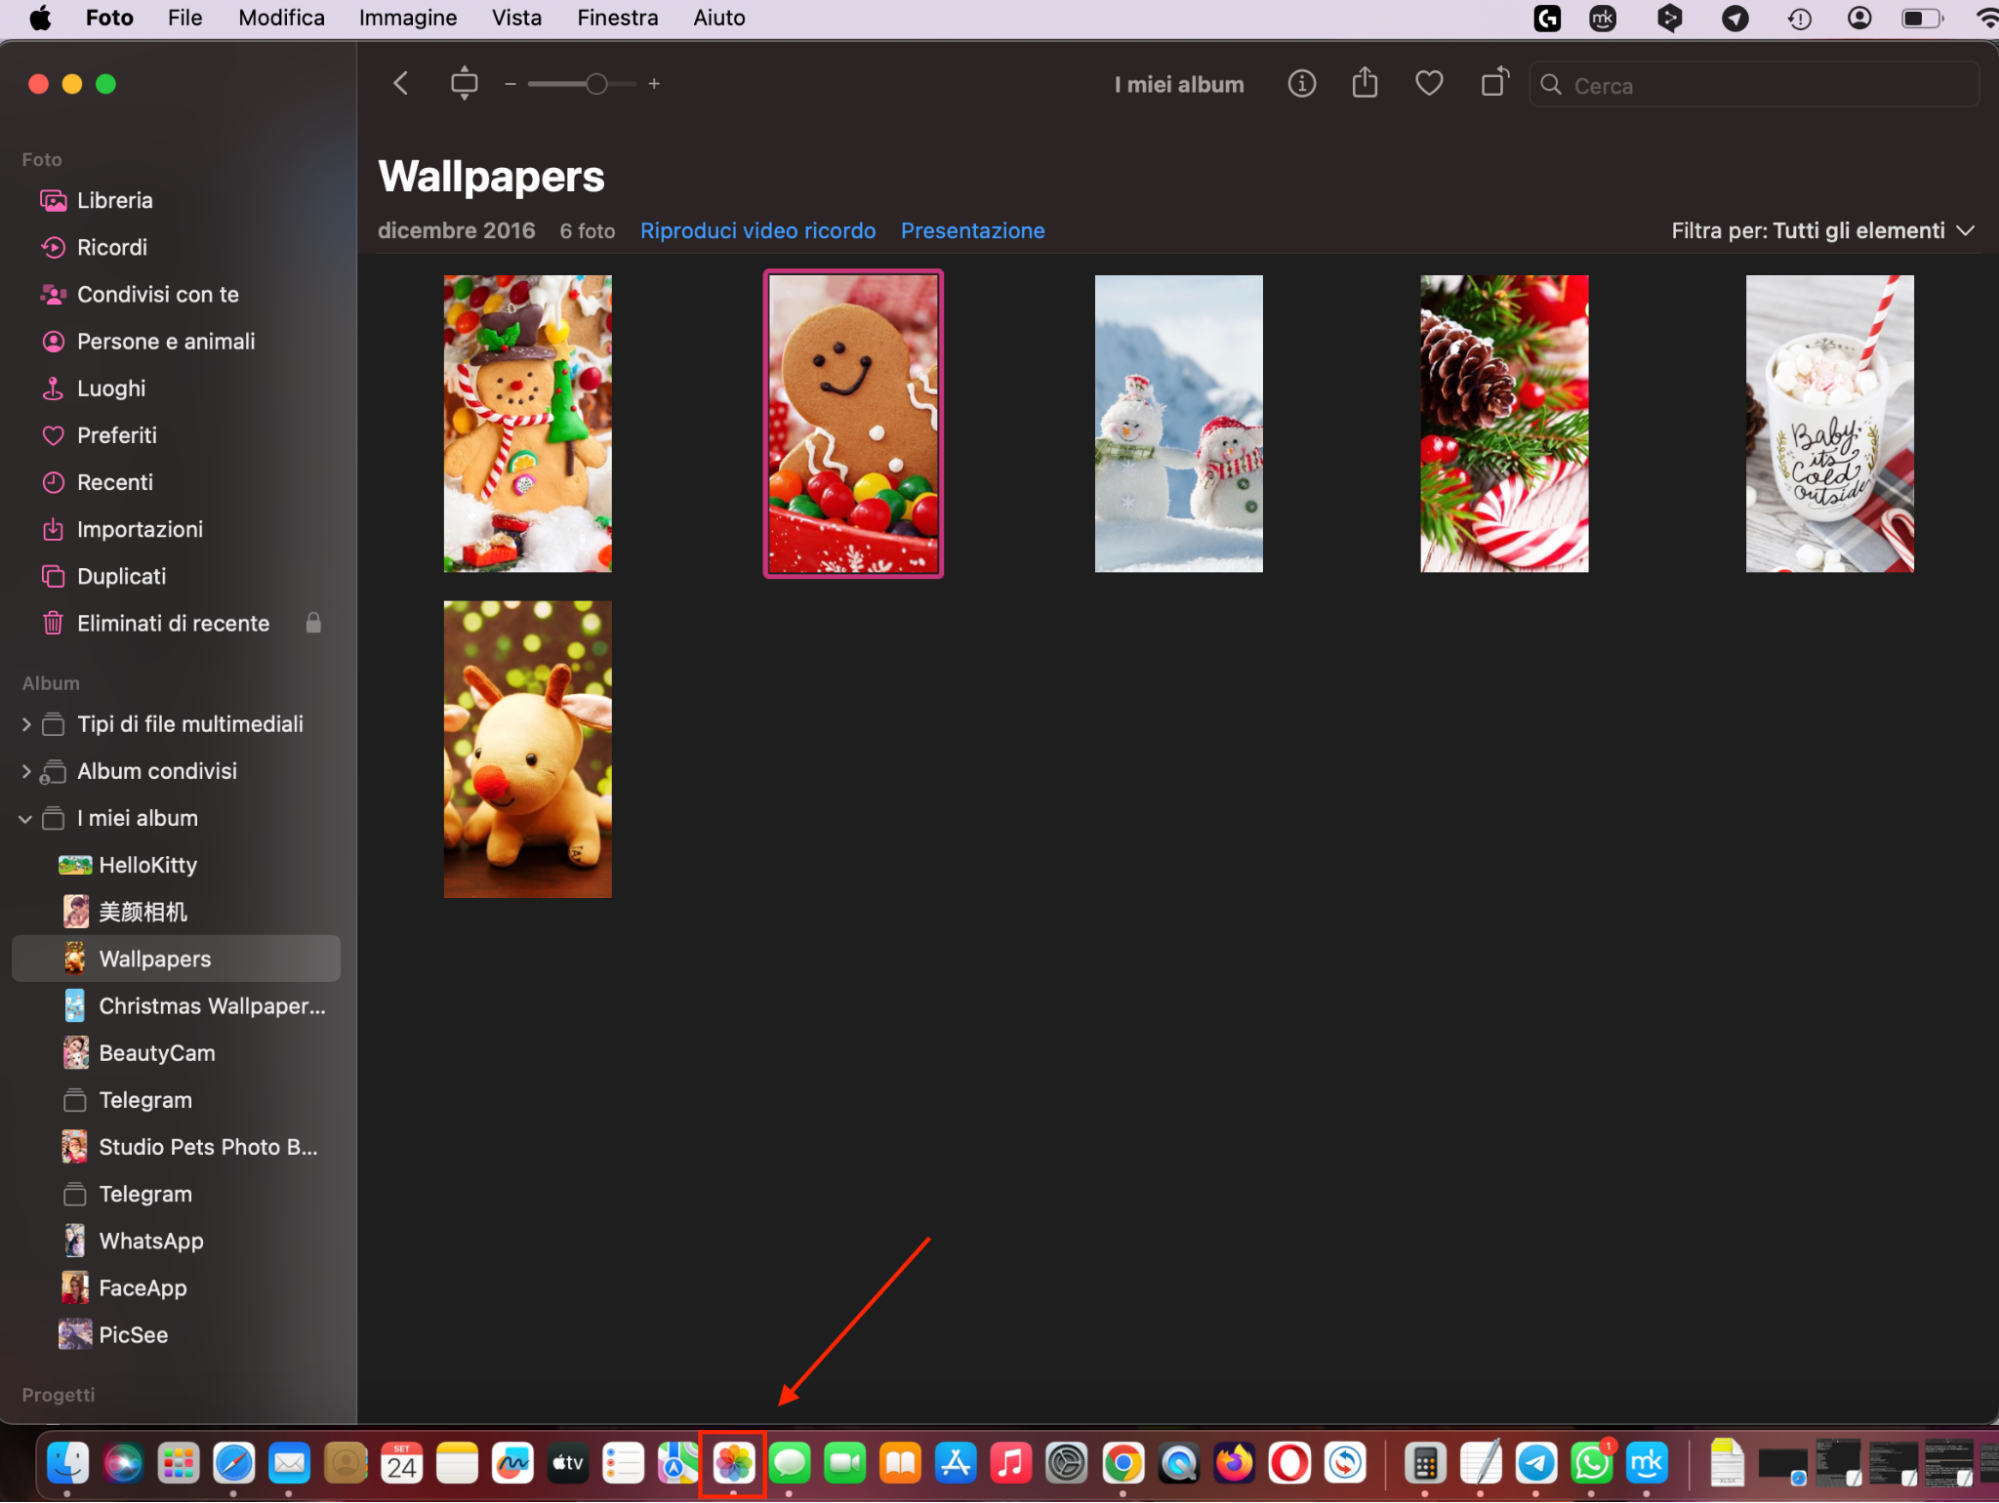1999x1503 pixels.
Task: Select Libreria in the sidebar
Action: [x=114, y=200]
